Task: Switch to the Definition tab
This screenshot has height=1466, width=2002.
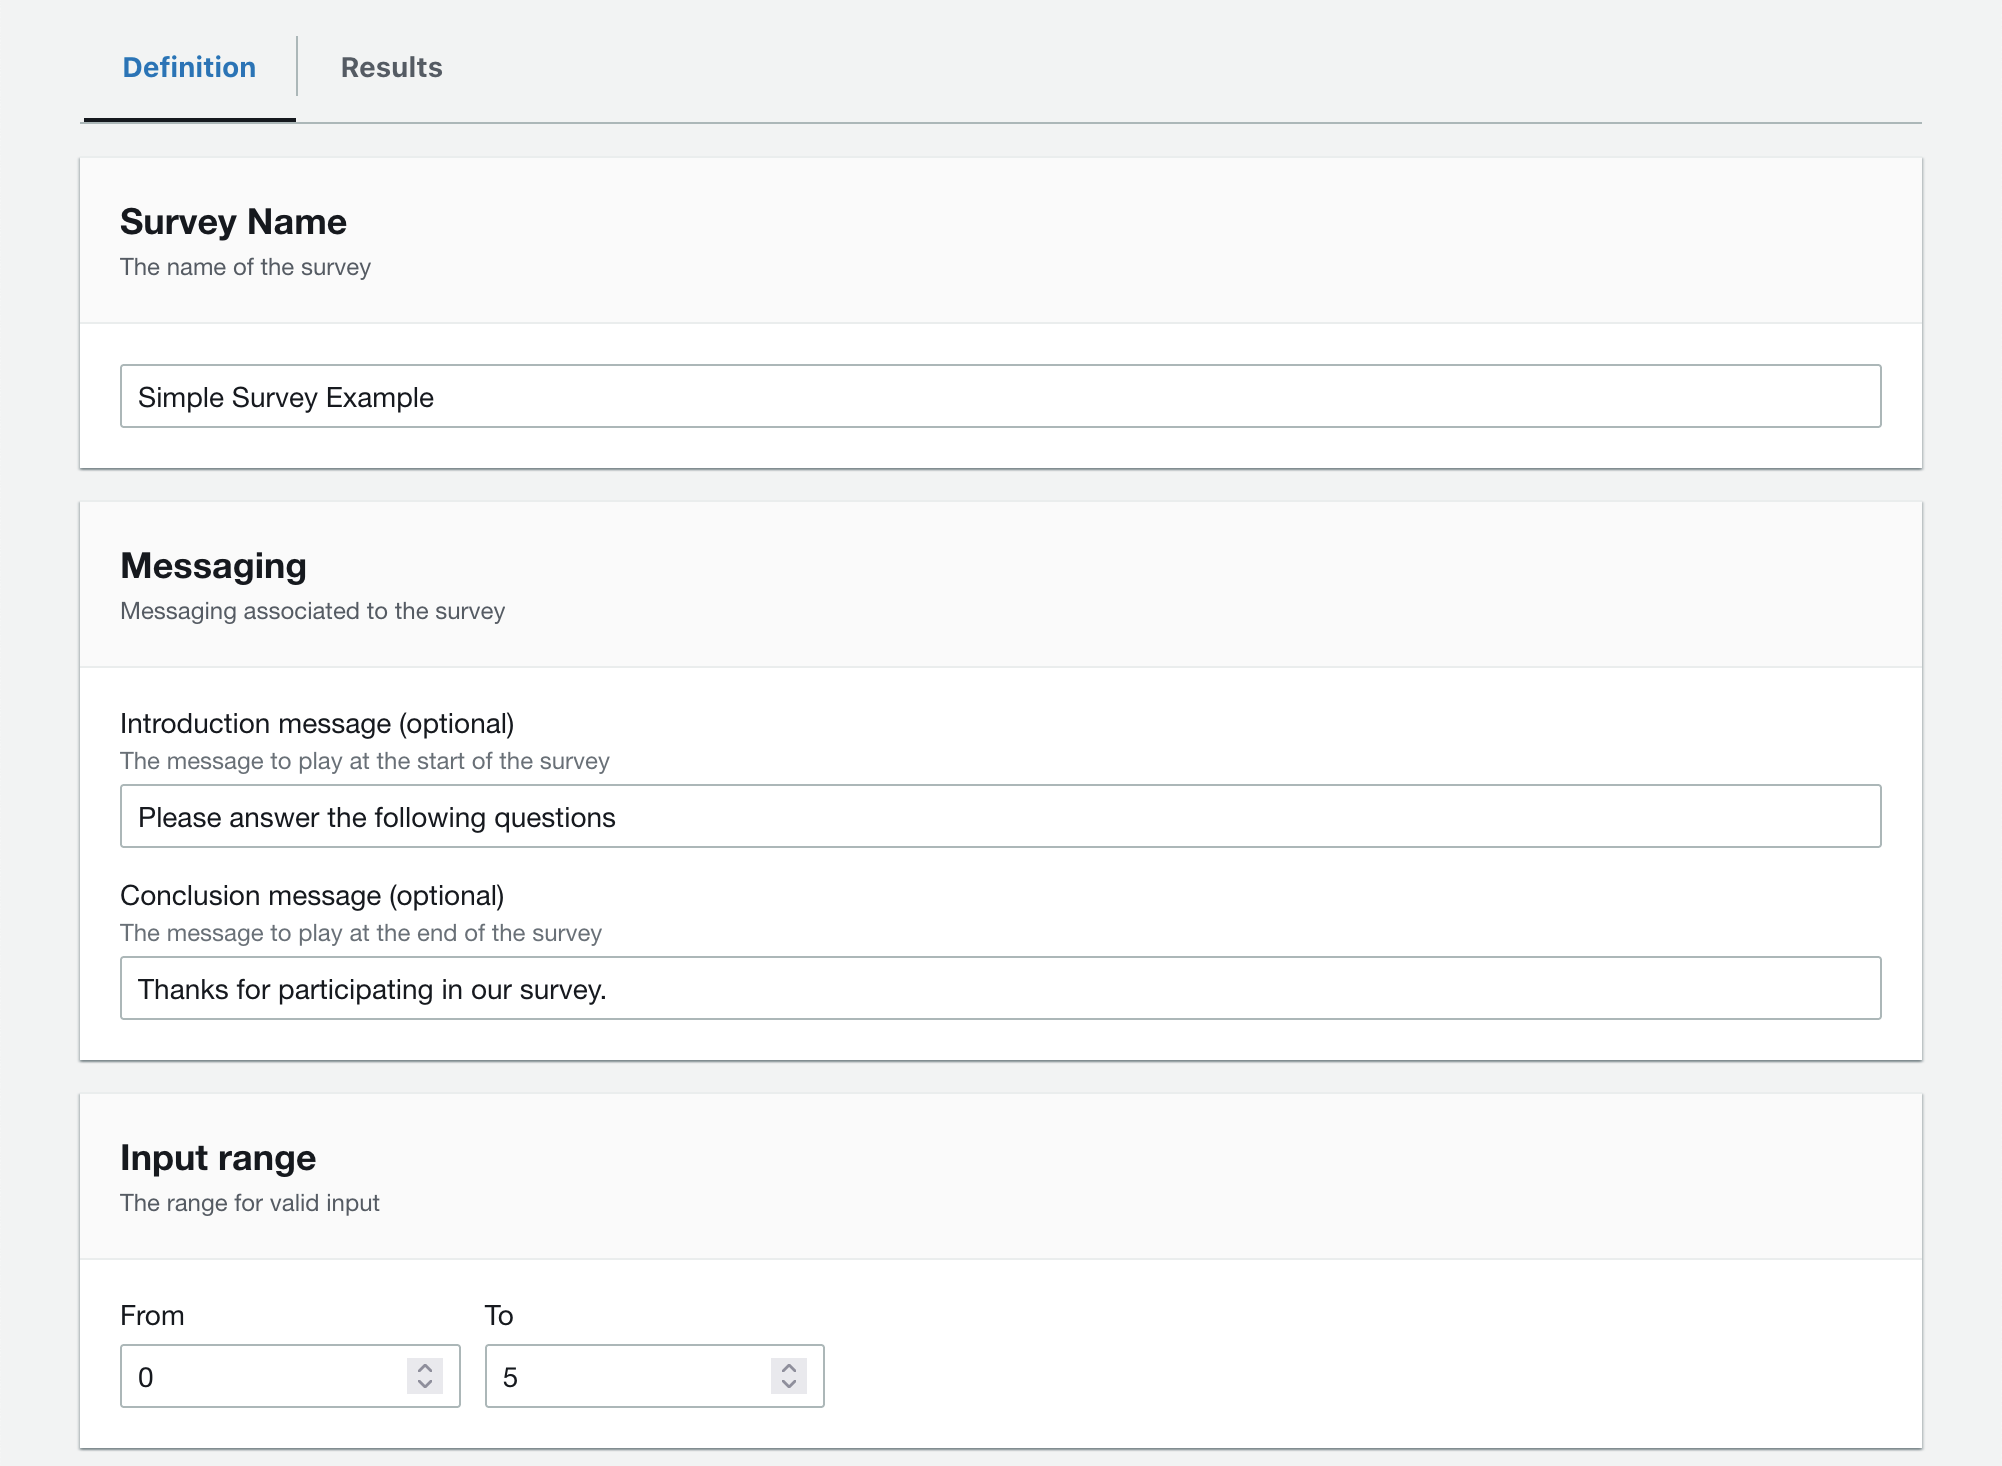Action: point(189,68)
